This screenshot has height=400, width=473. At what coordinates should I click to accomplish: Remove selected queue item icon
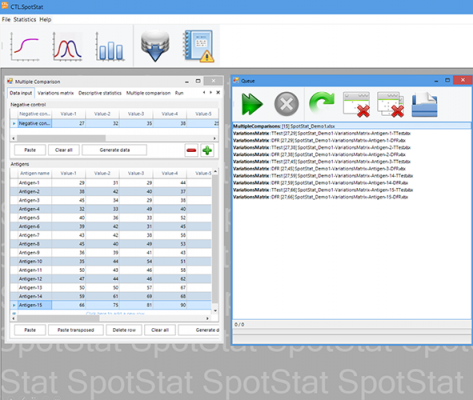[x=357, y=104]
